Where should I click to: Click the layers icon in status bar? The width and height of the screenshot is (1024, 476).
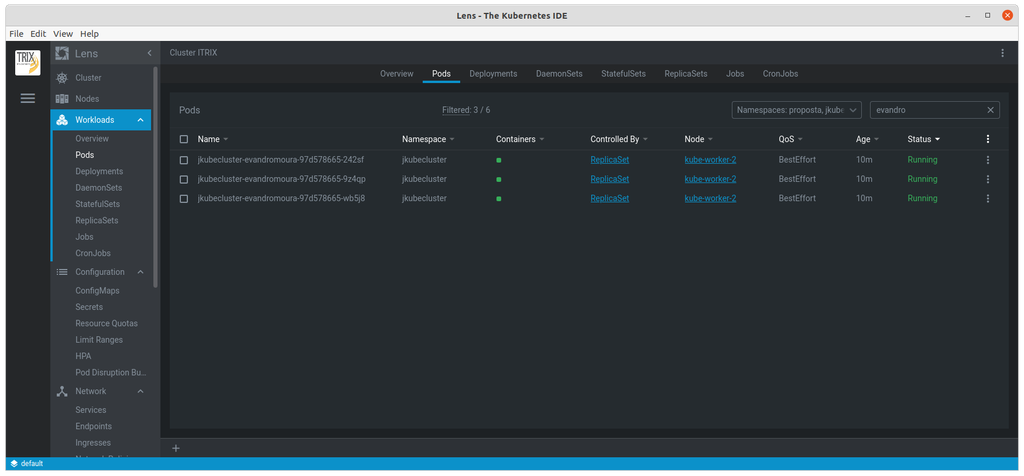(14, 464)
